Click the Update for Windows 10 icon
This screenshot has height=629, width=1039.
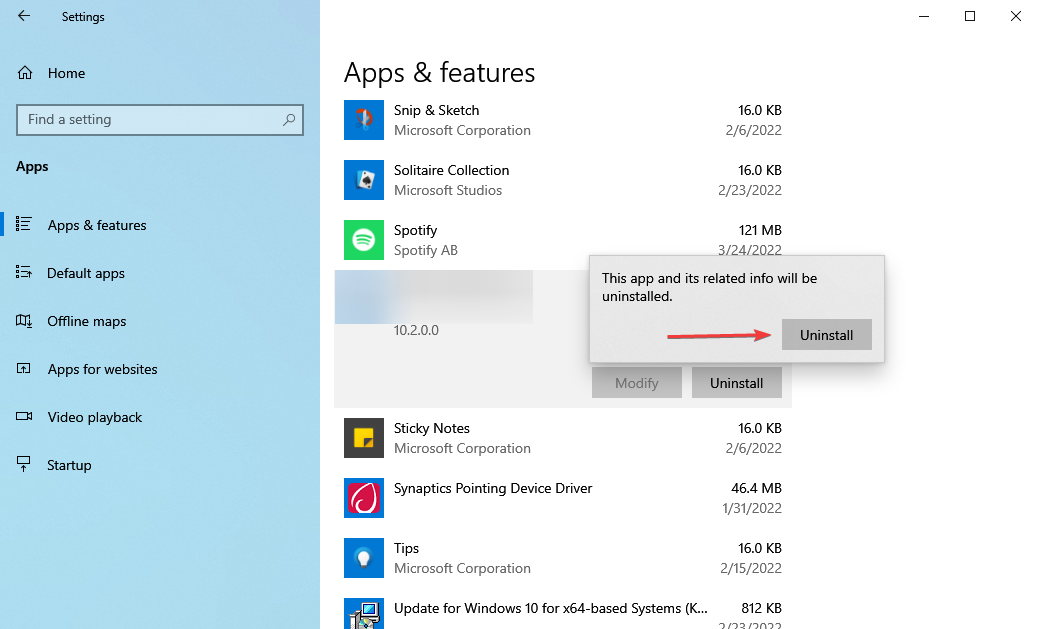click(363, 613)
